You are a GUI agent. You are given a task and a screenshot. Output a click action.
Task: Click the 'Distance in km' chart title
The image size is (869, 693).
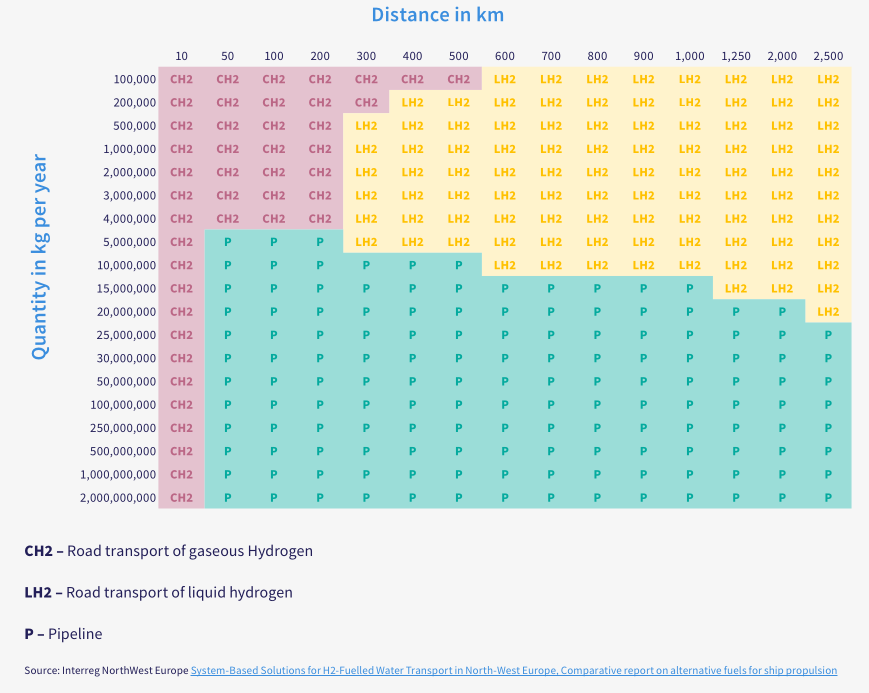(437, 15)
